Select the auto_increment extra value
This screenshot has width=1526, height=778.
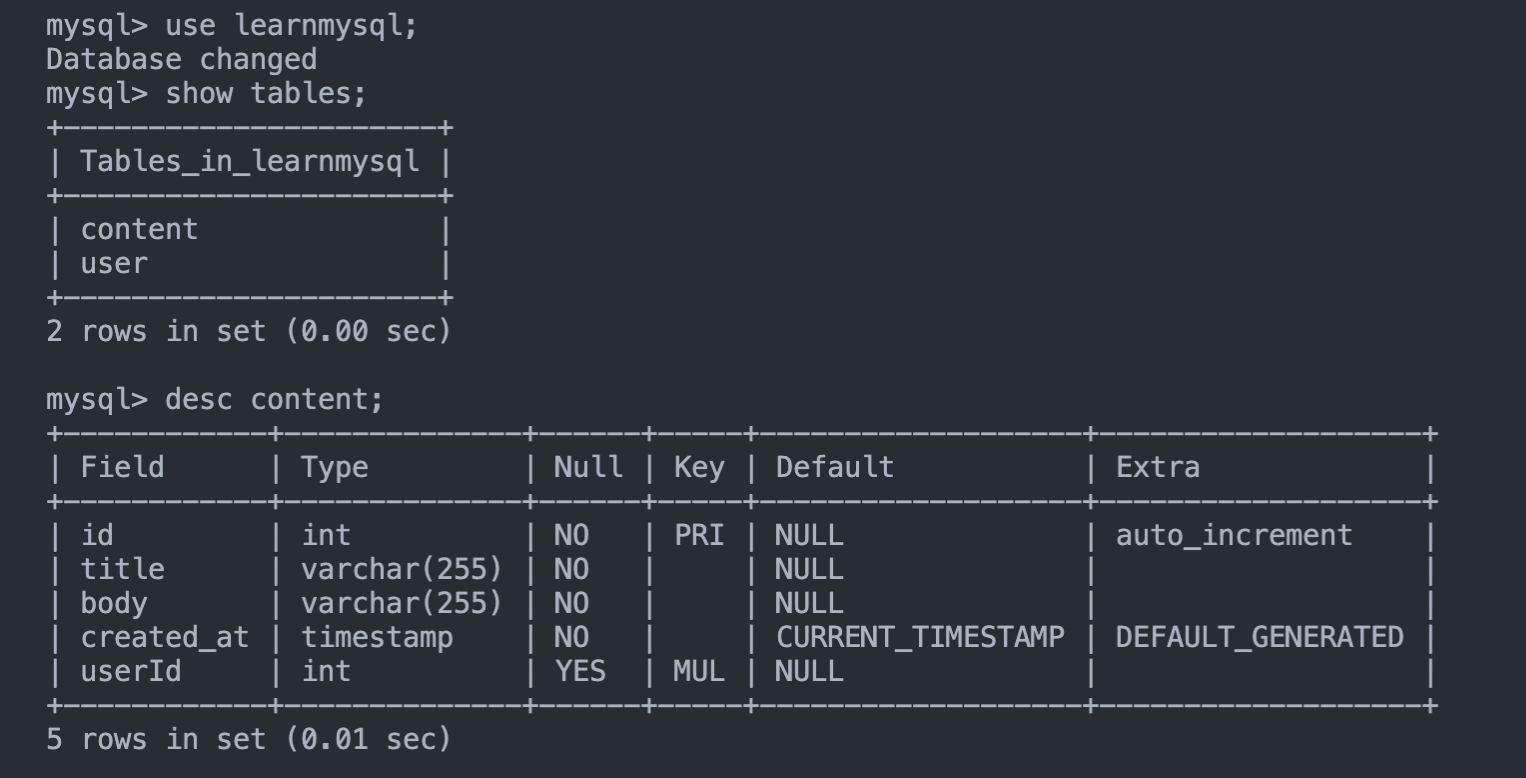tap(1233, 535)
